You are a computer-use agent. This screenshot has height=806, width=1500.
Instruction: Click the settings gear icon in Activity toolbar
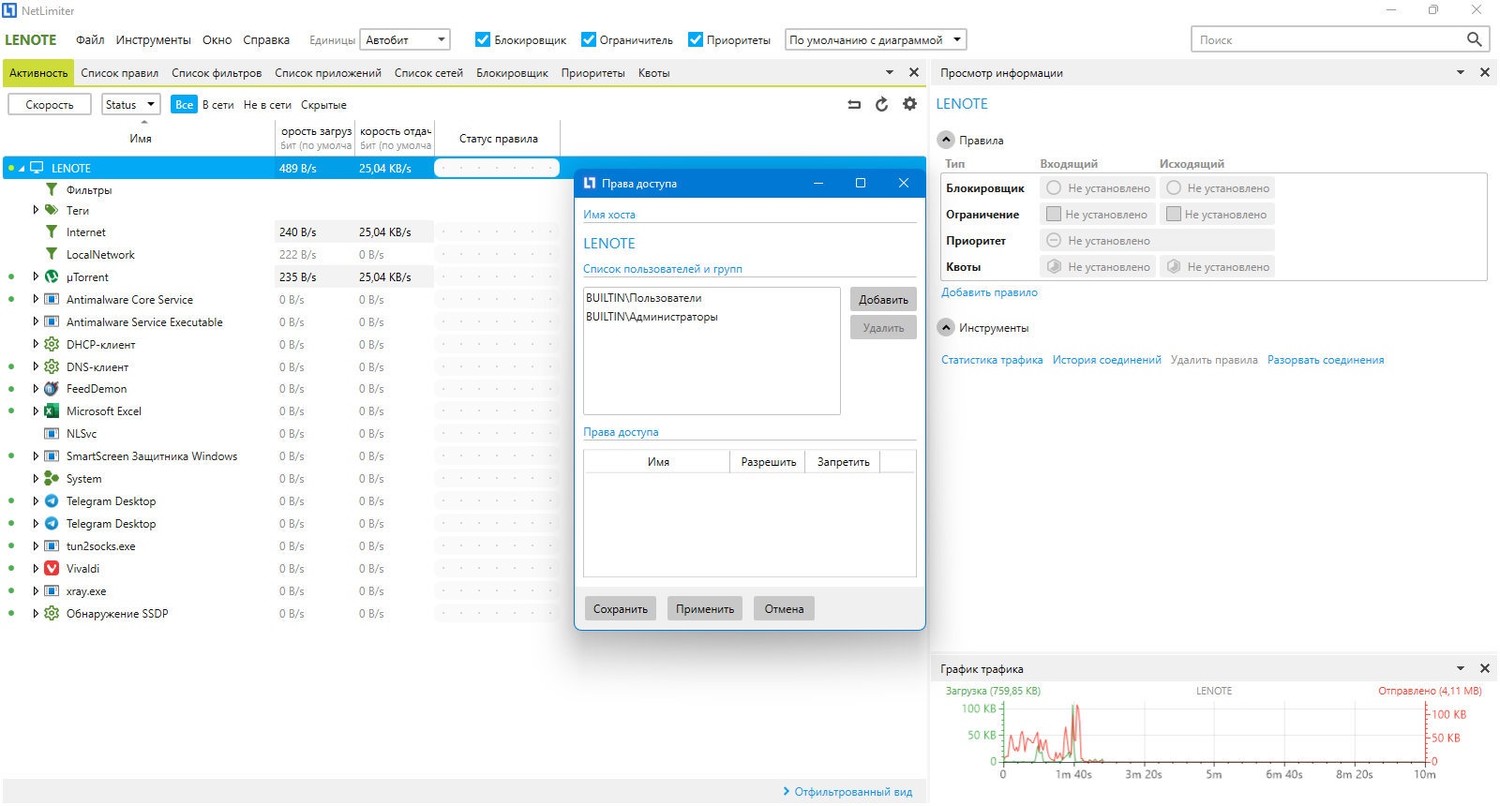click(x=909, y=104)
